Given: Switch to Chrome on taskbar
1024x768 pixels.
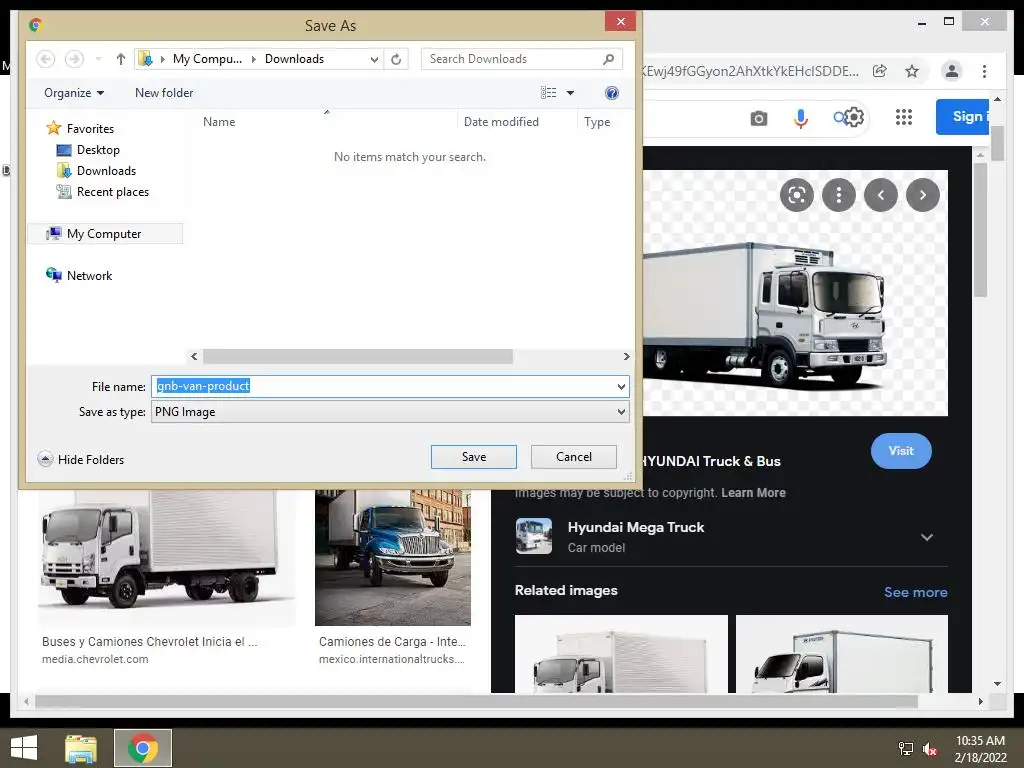Looking at the screenshot, I should click(143, 748).
